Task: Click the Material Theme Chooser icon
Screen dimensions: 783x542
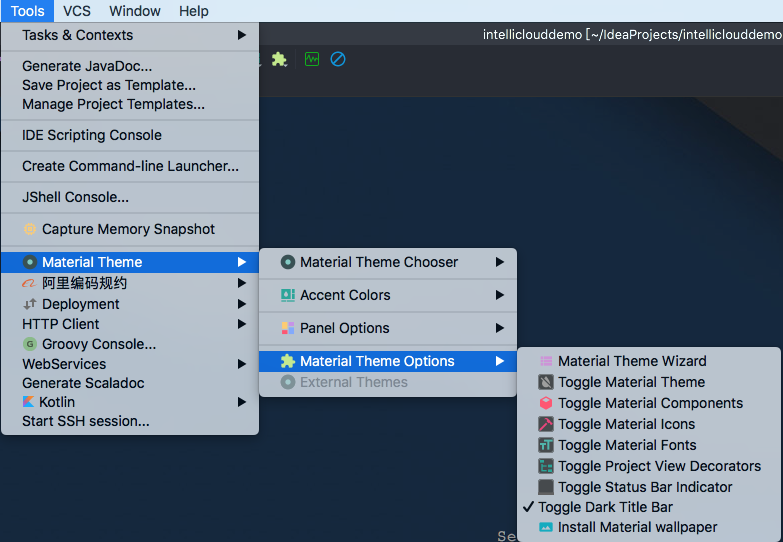Action: point(288,262)
